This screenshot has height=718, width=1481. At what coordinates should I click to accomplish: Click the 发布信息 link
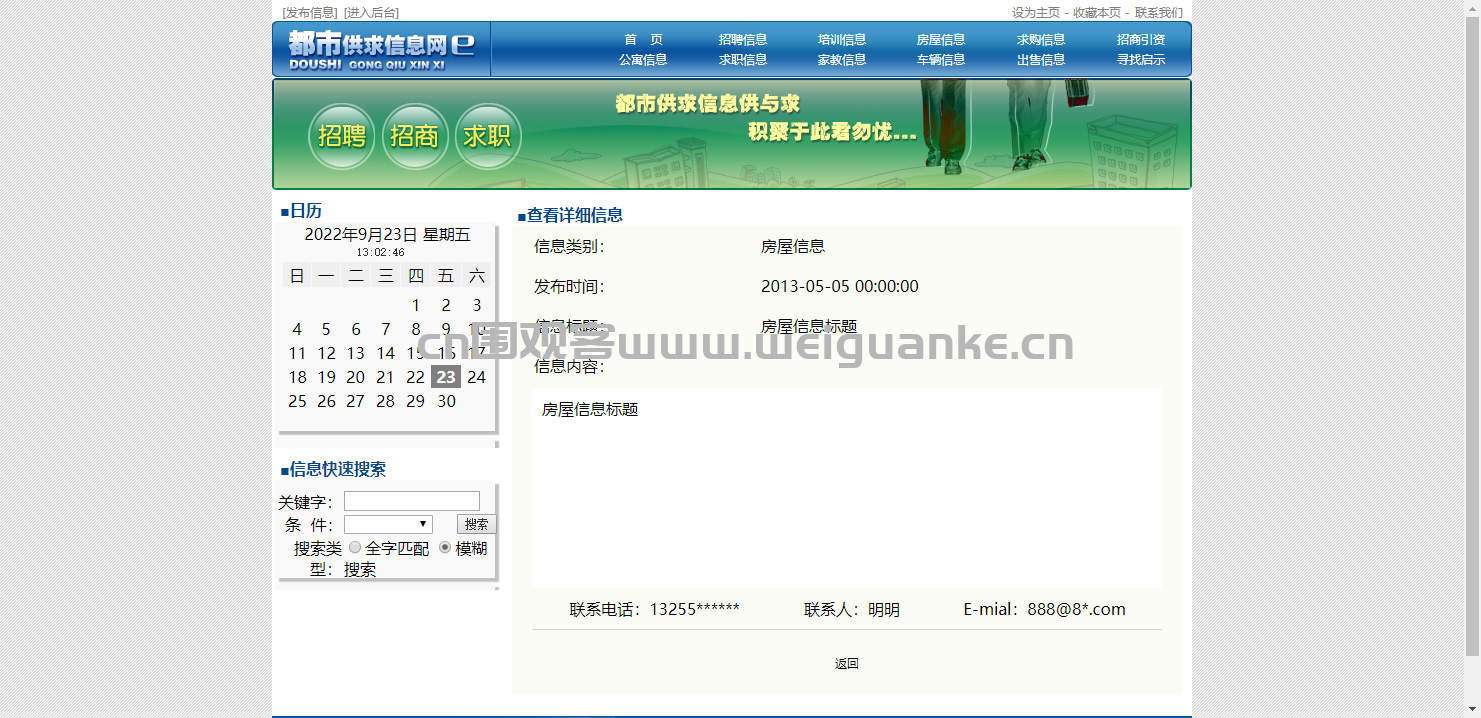(310, 13)
